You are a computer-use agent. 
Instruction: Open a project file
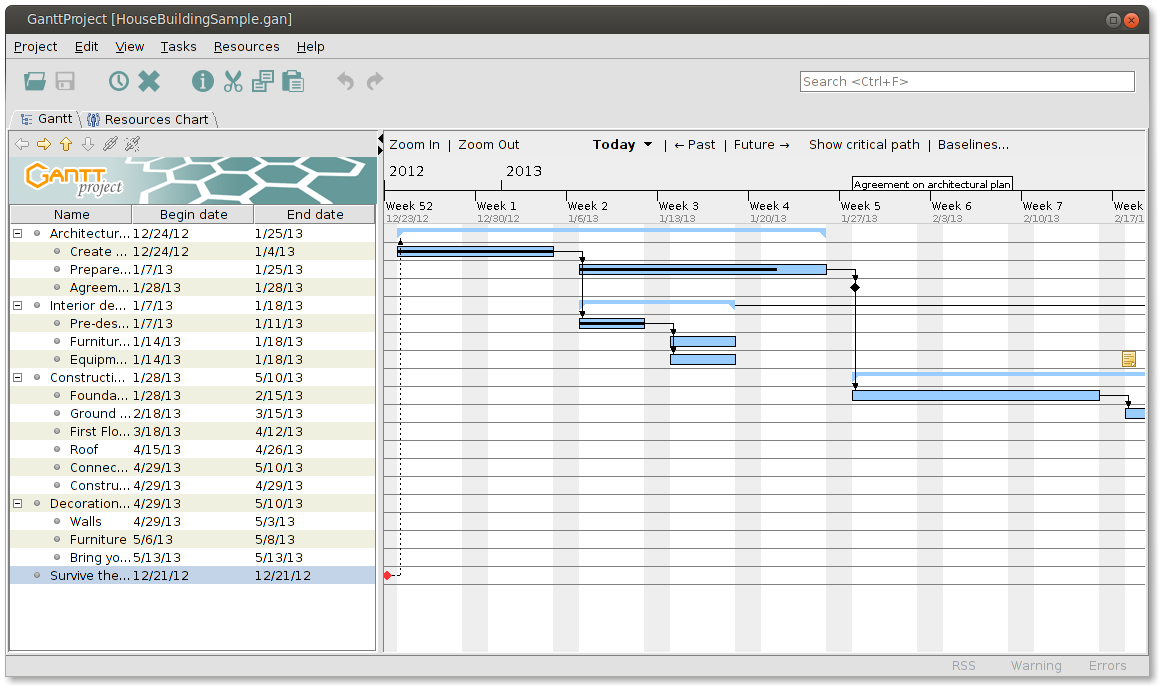34,81
